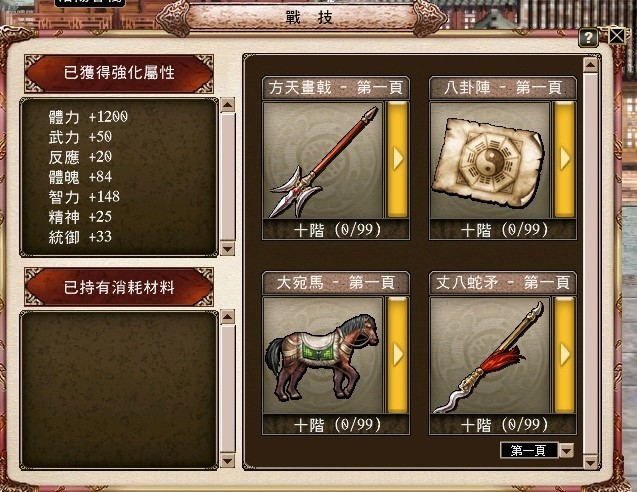
Task: Close the 戰技 window with the X icon
Action: click(x=617, y=36)
